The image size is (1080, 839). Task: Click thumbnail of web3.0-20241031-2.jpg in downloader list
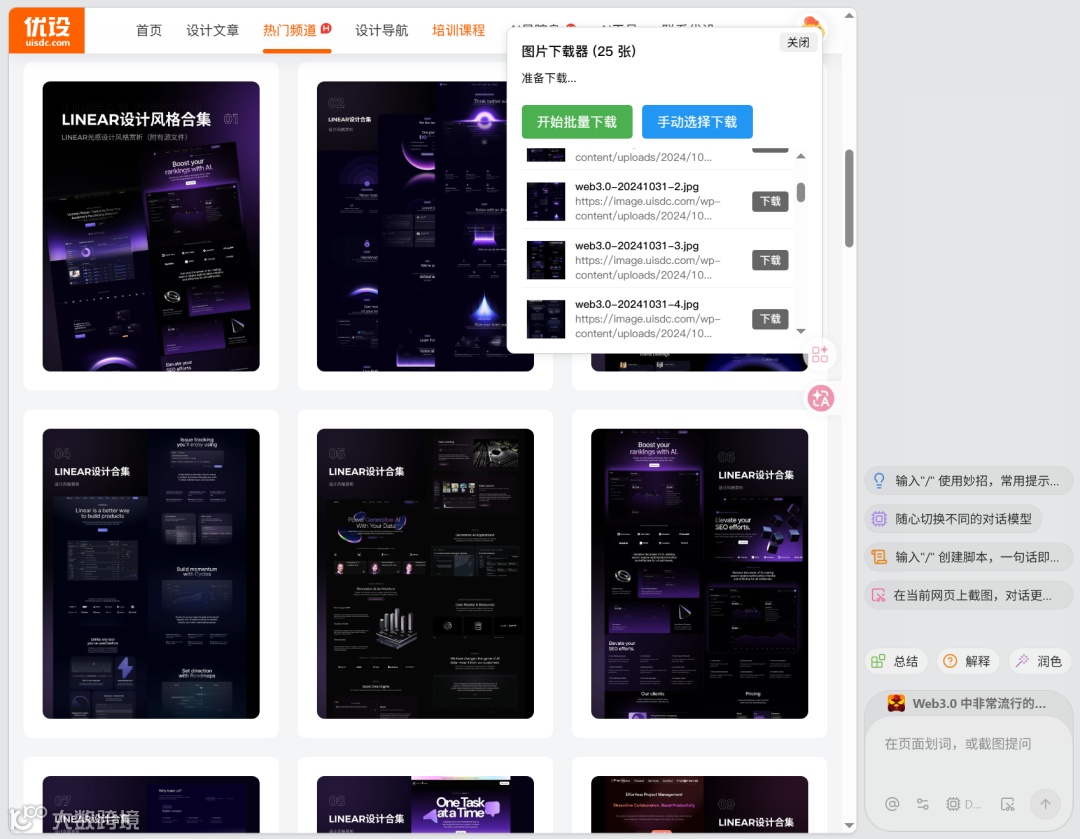546,201
